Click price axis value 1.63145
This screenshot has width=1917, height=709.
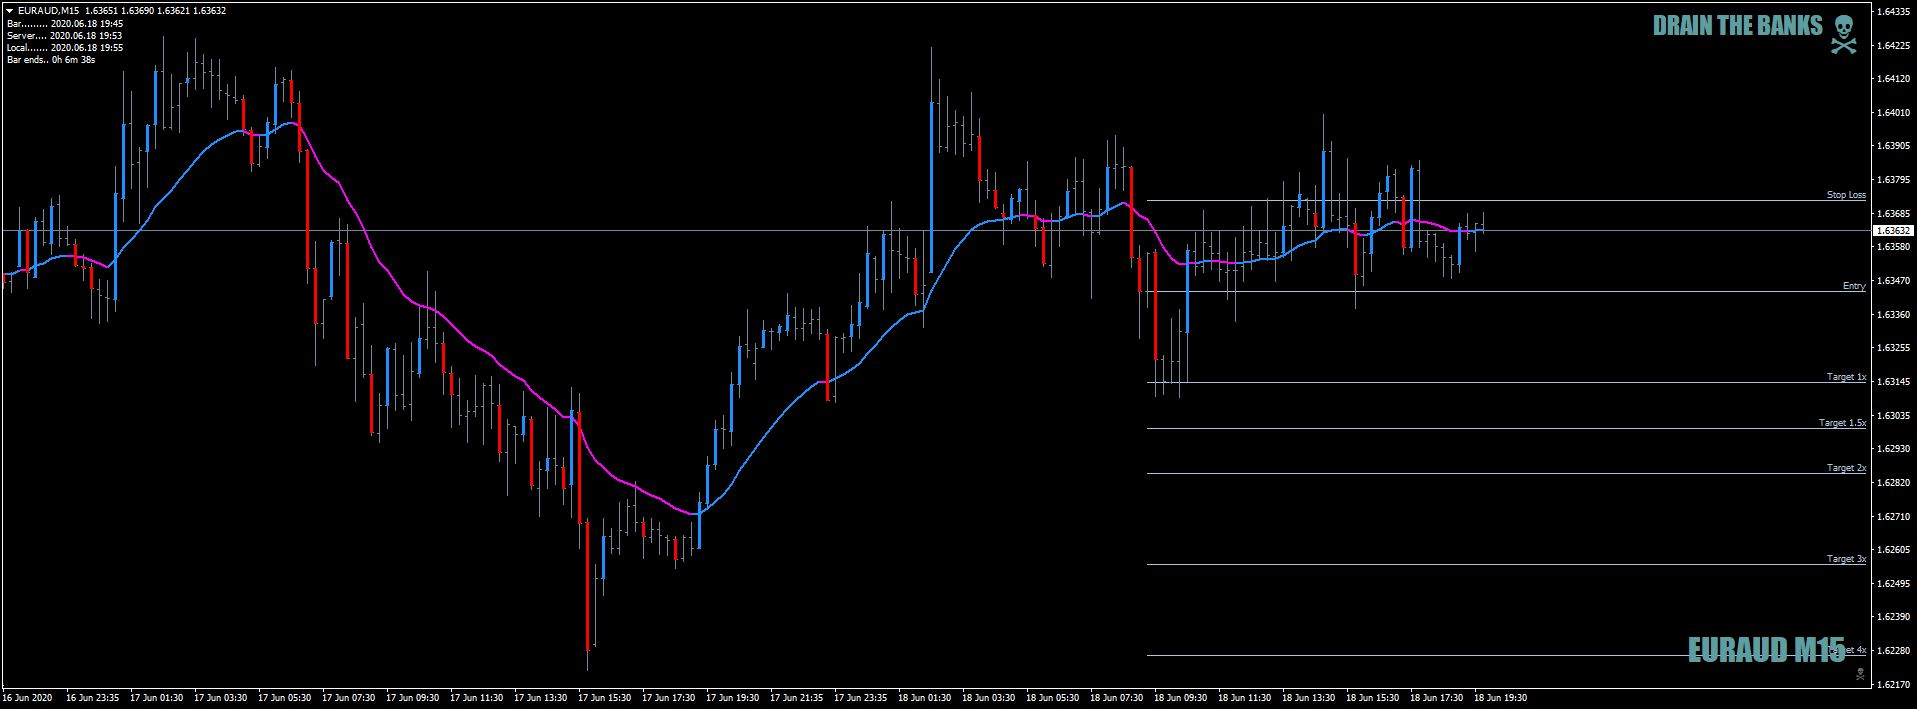coord(1895,382)
